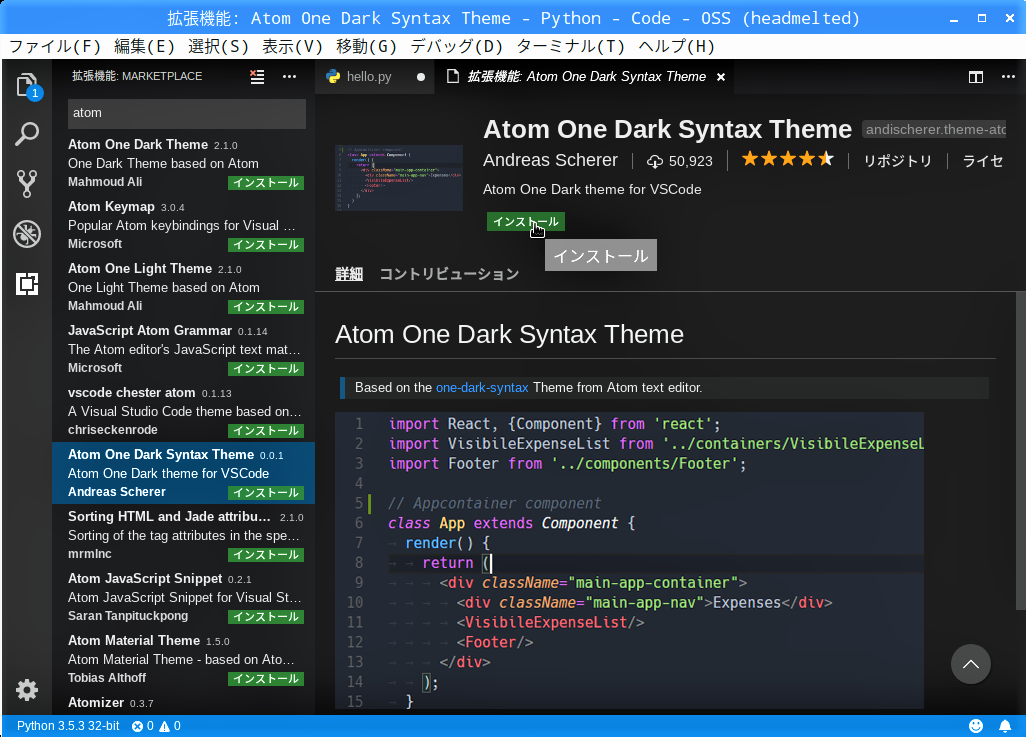
Task: Select Atom Material Theme entry
Action: (183, 659)
